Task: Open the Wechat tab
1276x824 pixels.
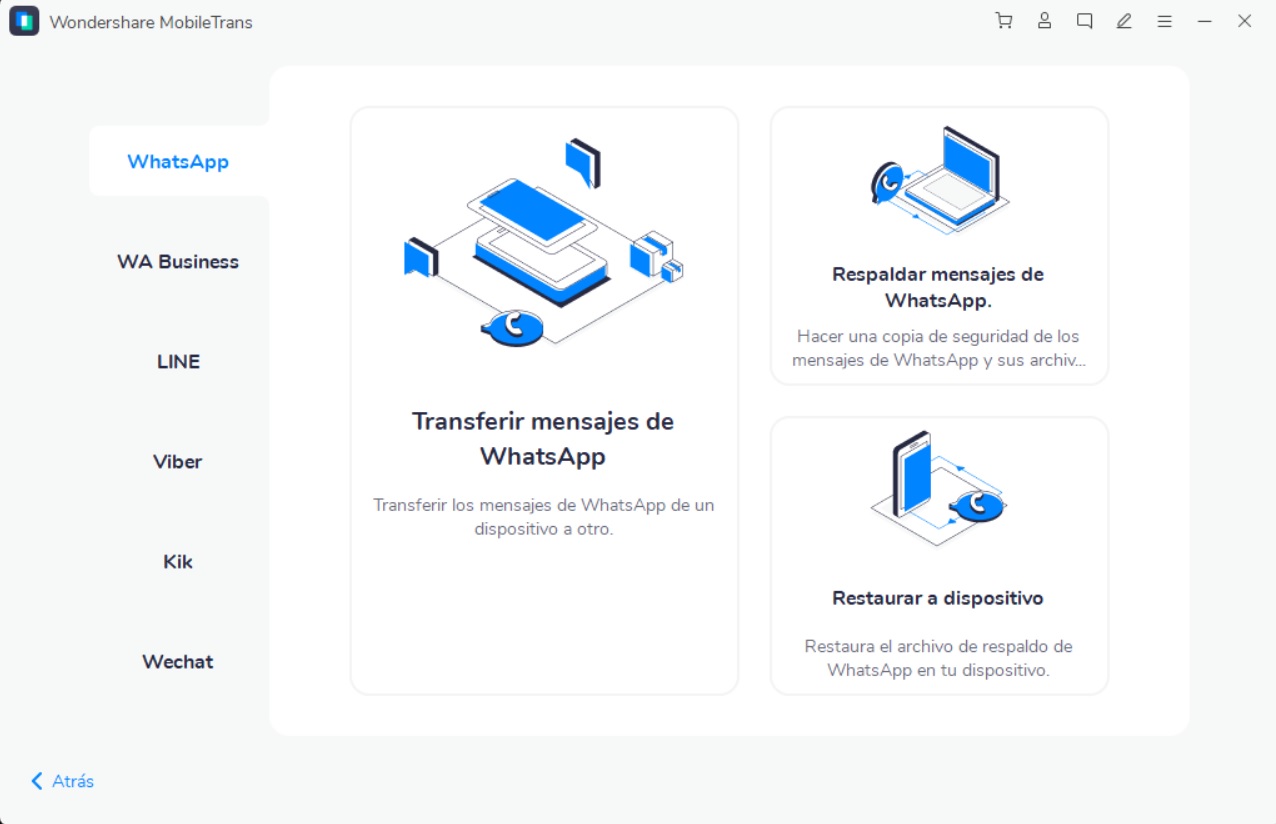Action: click(178, 661)
